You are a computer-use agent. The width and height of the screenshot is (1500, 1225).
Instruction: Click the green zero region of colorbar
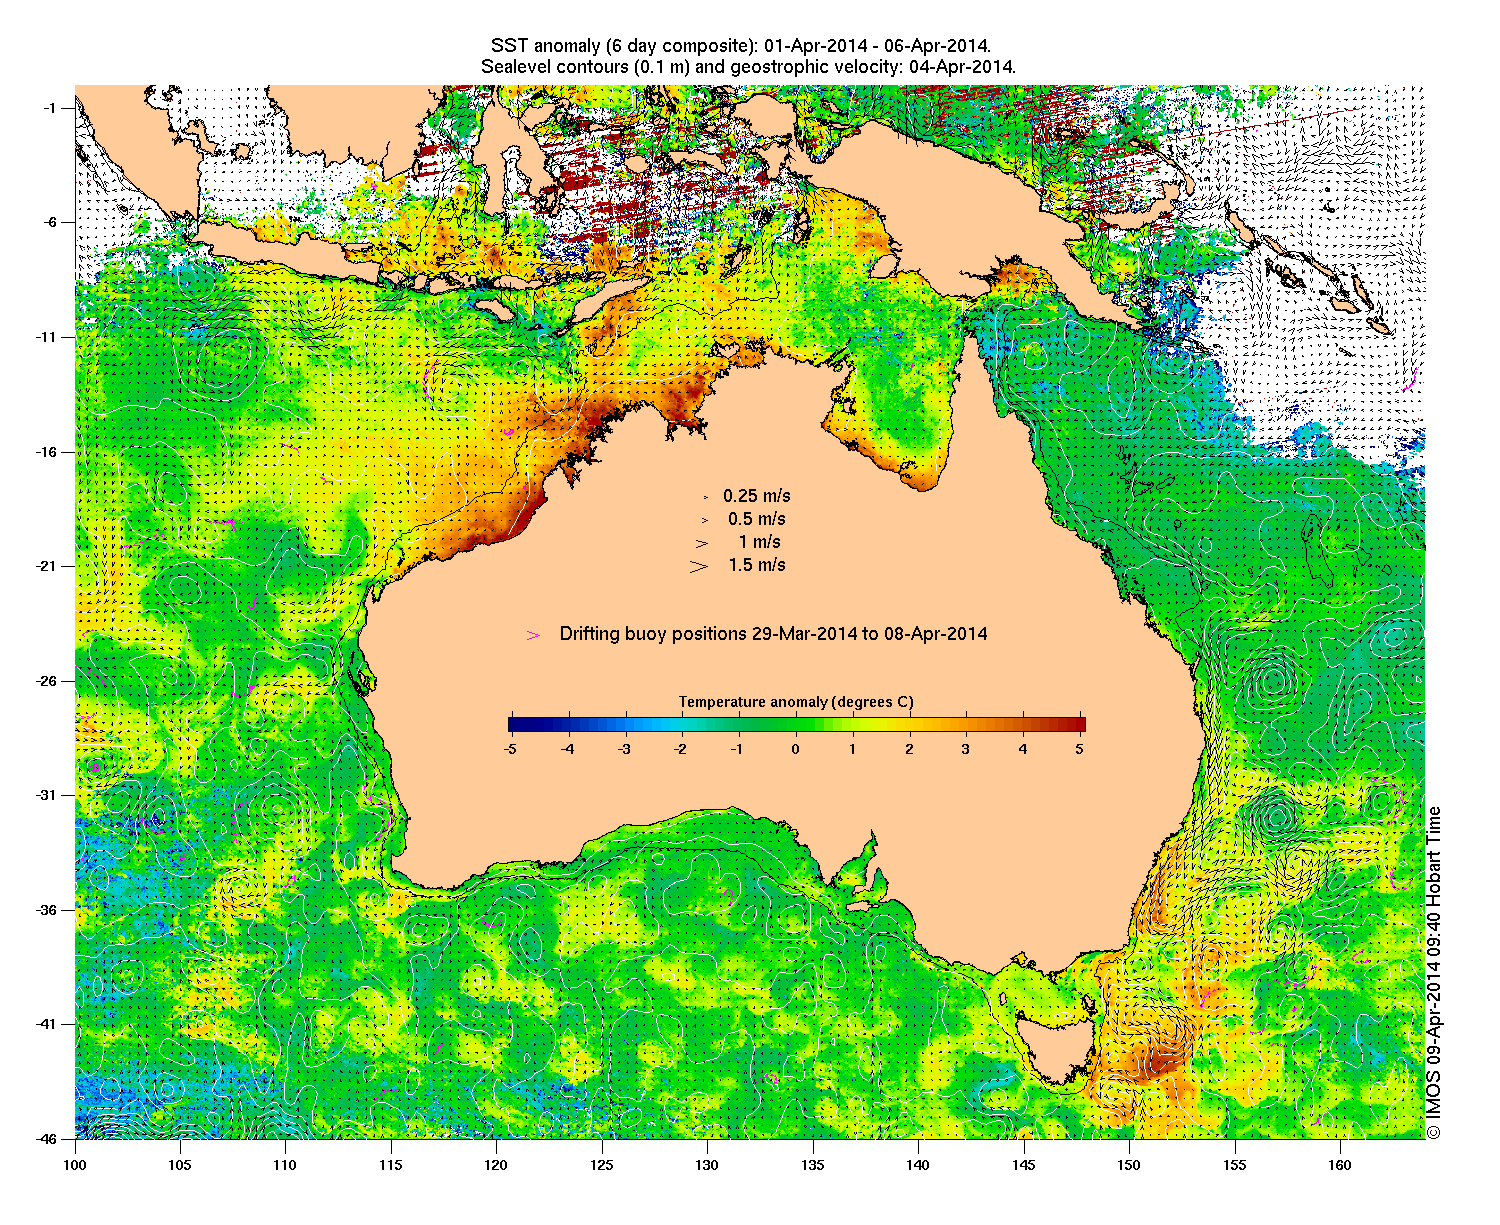797,725
